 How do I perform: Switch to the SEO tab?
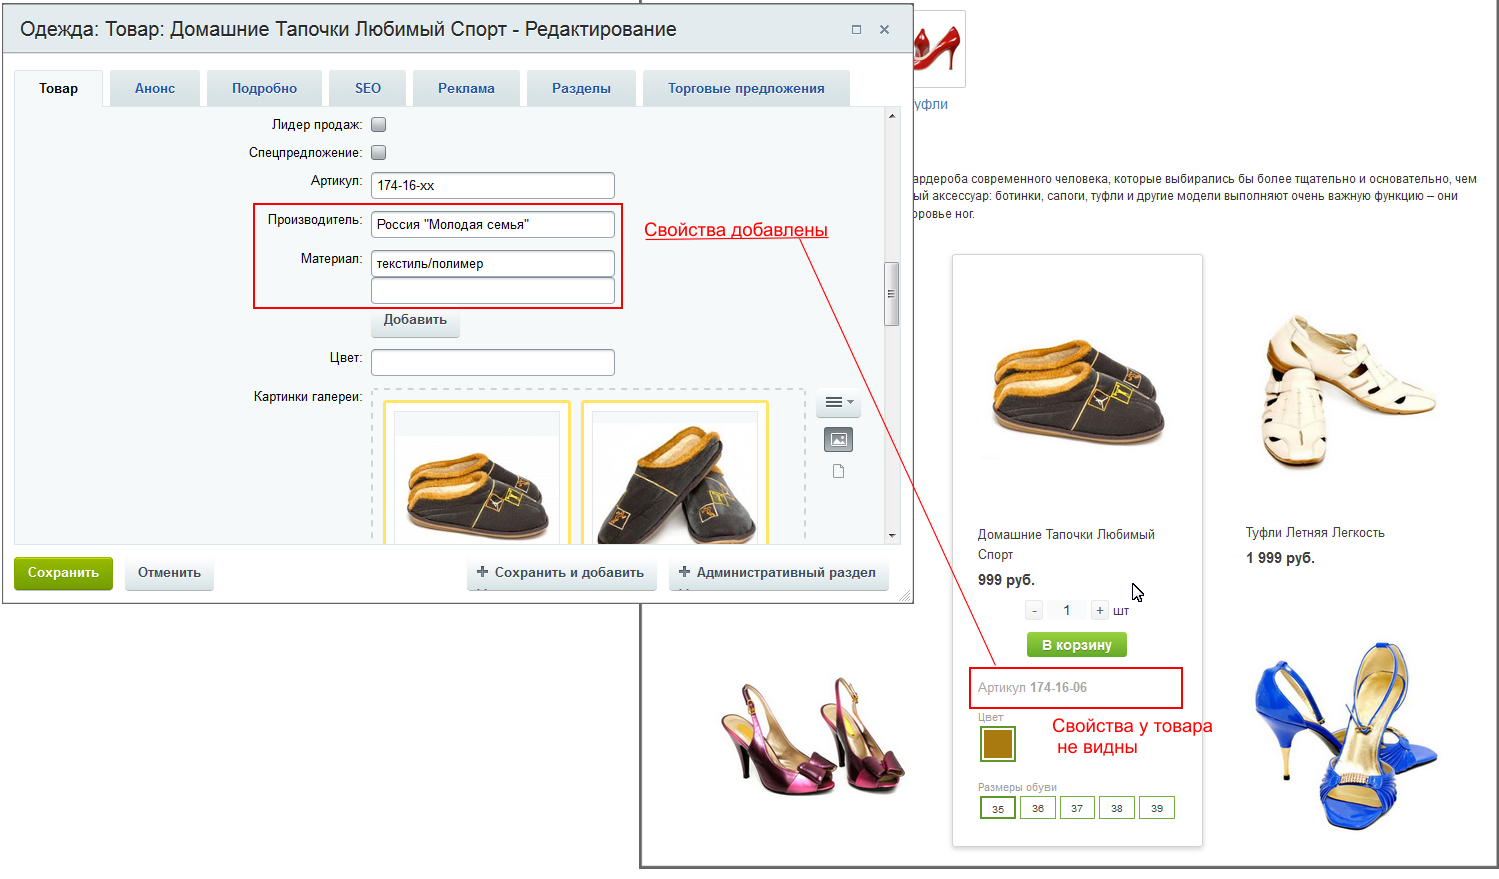click(x=368, y=88)
